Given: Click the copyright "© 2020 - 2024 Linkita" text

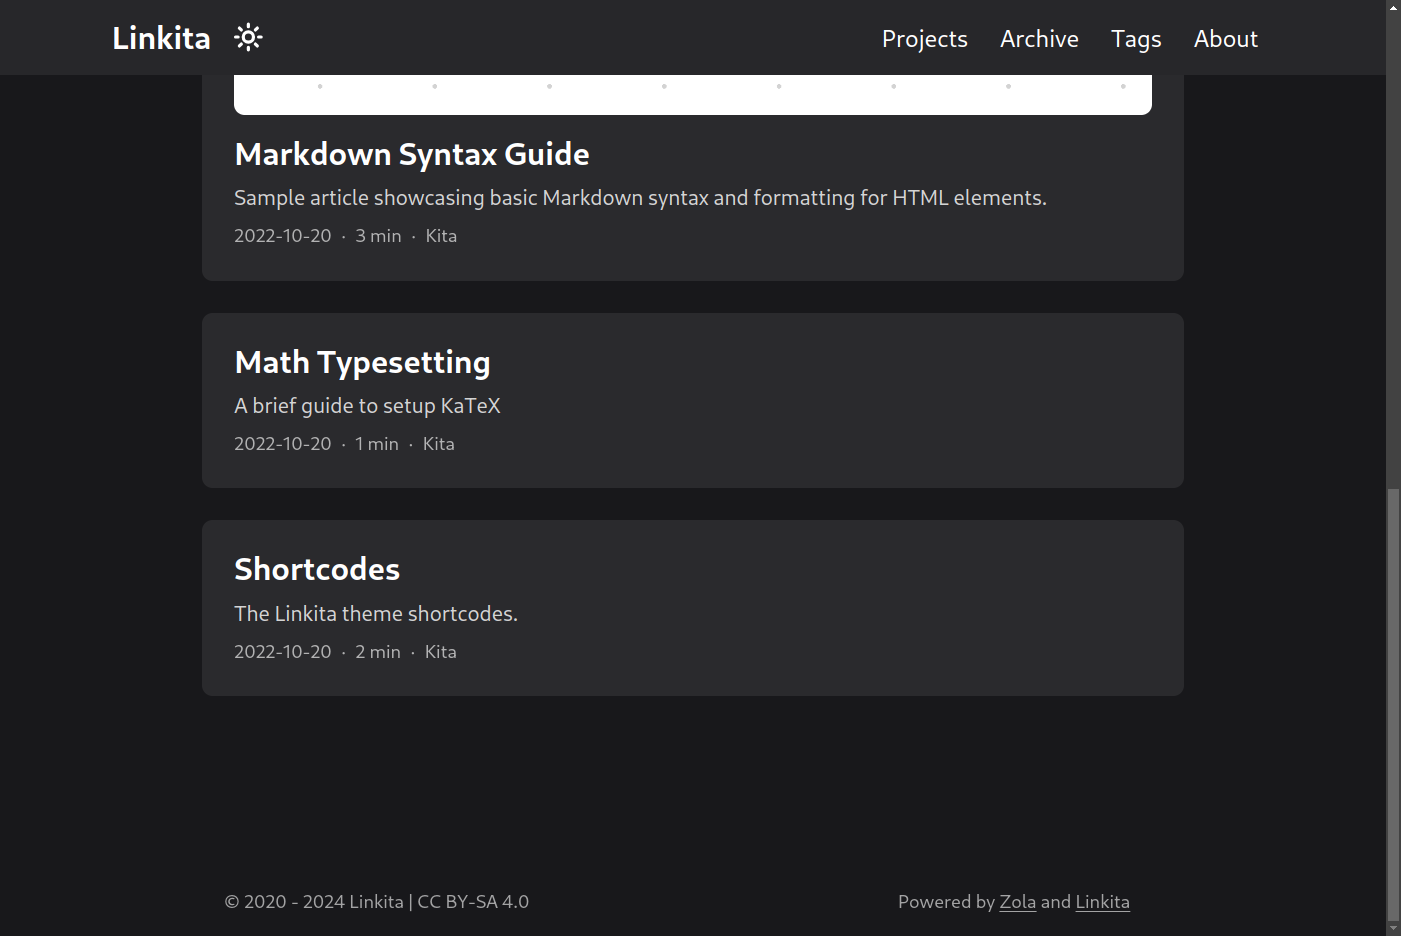Looking at the screenshot, I should pos(314,901).
